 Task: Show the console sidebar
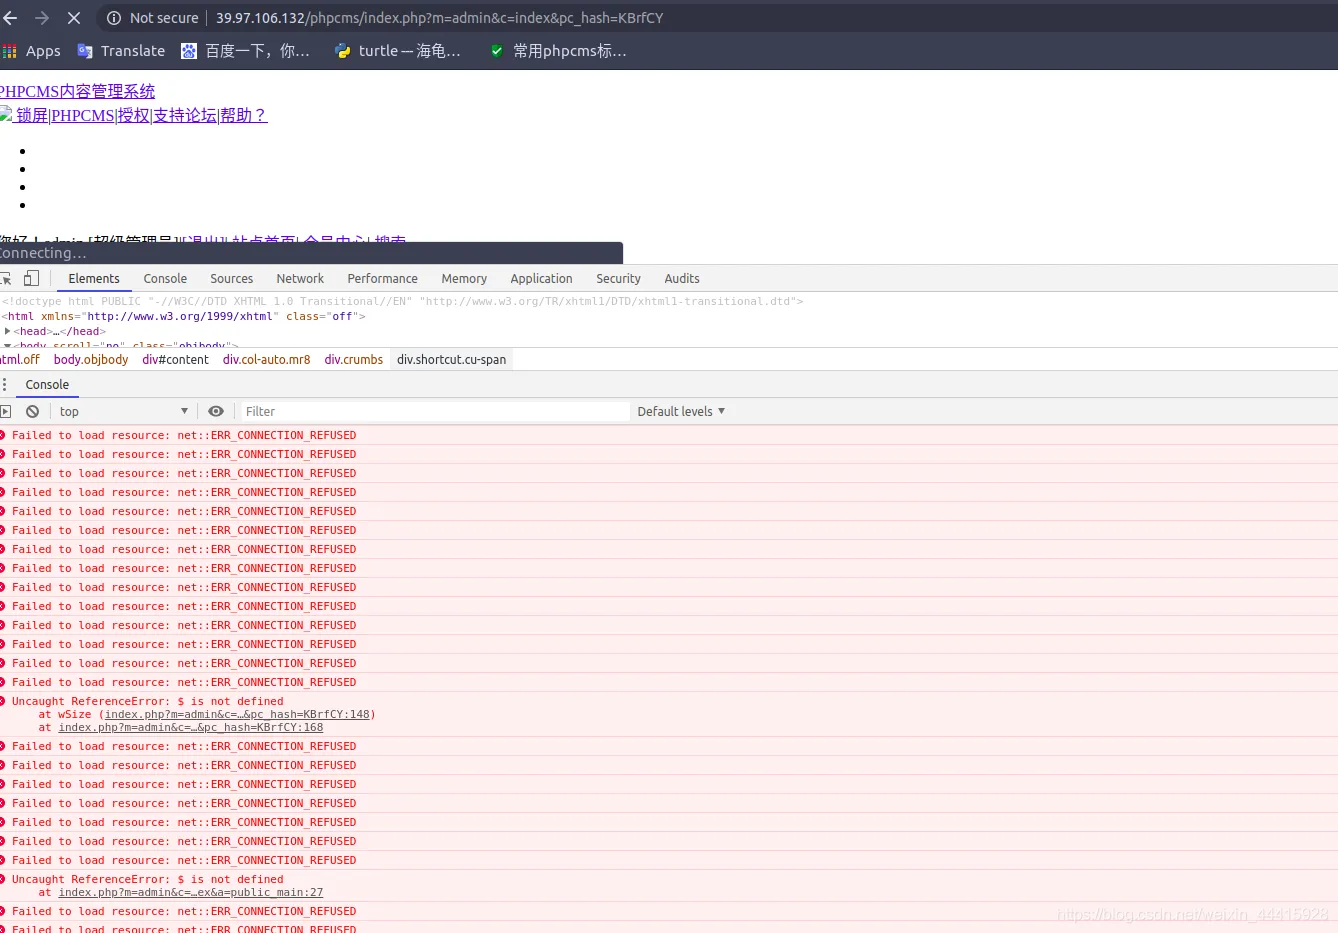click(5, 412)
